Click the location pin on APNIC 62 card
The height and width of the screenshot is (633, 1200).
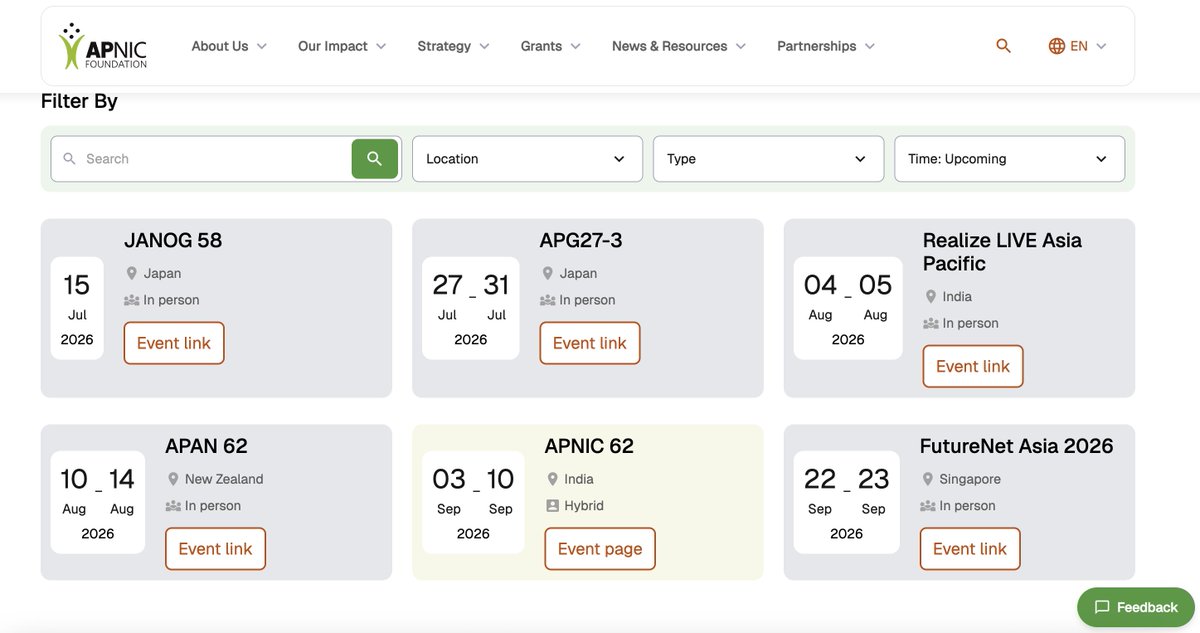[x=552, y=479]
